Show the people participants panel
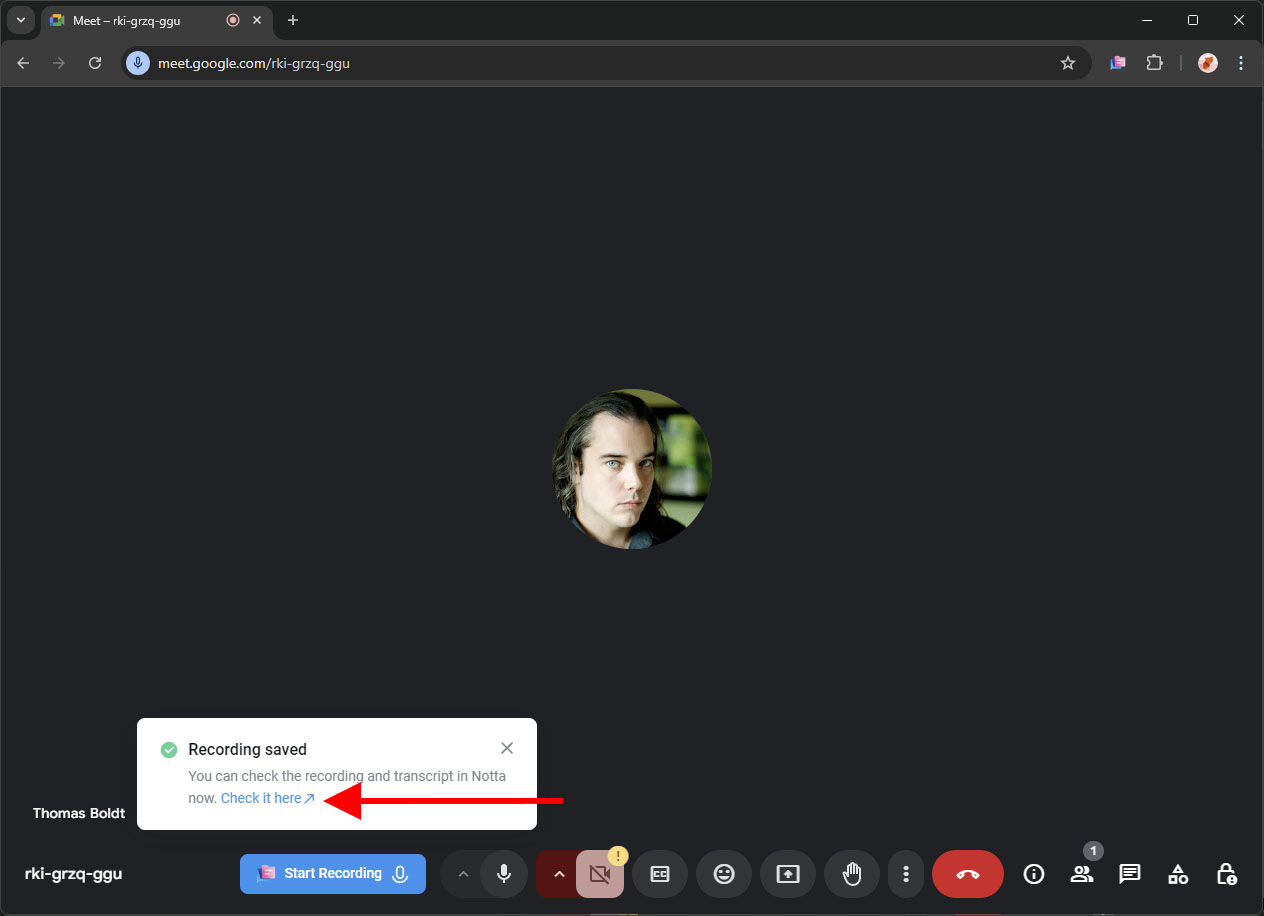1264x916 pixels. (x=1082, y=874)
